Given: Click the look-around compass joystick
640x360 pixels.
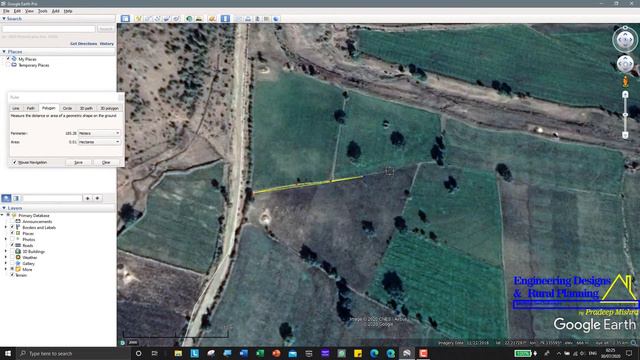Looking at the screenshot, I should point(625,40).
